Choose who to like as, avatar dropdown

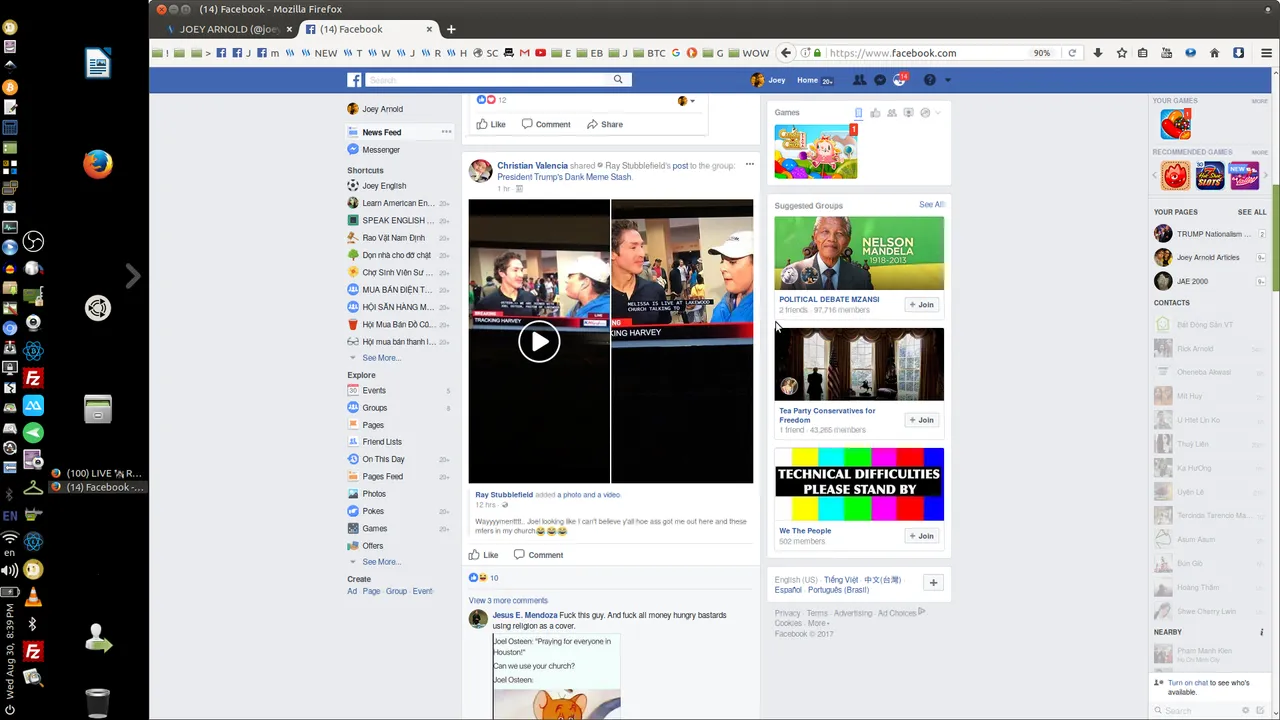[x=686, y=101]
